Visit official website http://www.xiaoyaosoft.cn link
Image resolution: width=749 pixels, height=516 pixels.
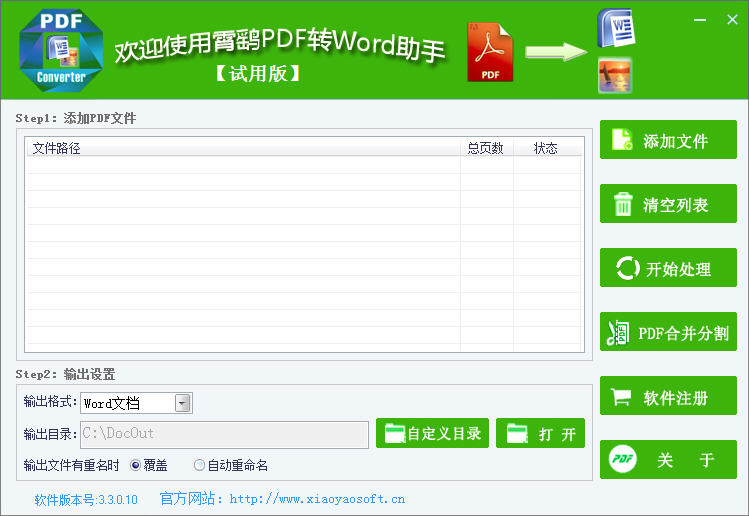(317, 499)
